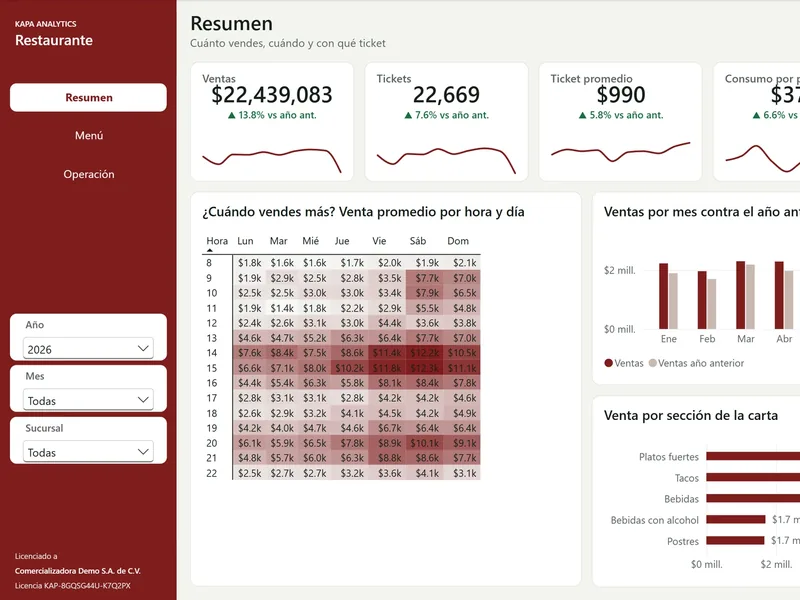Click the Mié column header
800x600 pixels.
(310, 241)
